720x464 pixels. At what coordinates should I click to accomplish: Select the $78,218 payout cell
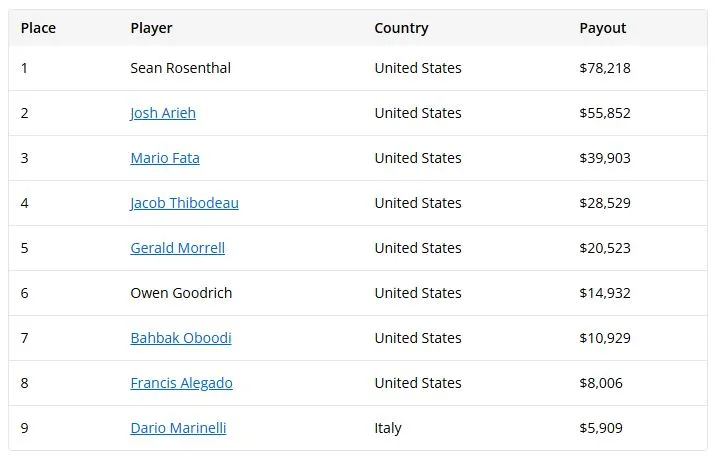[x=605, y=68]
